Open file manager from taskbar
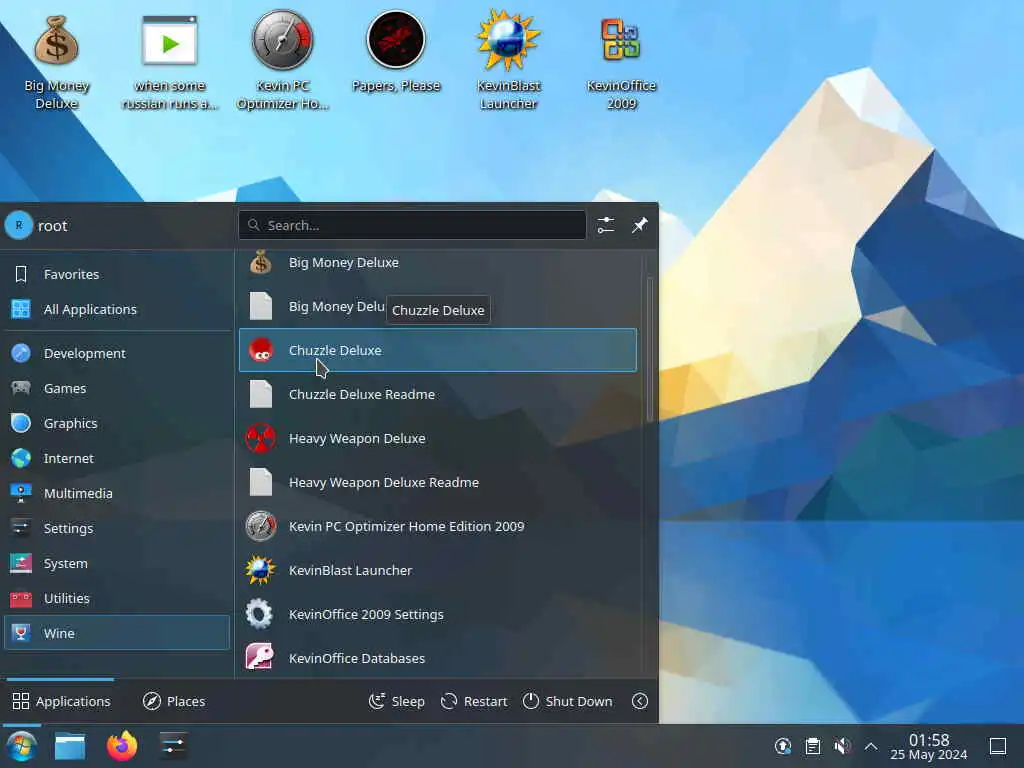 (x=70, y=746)
